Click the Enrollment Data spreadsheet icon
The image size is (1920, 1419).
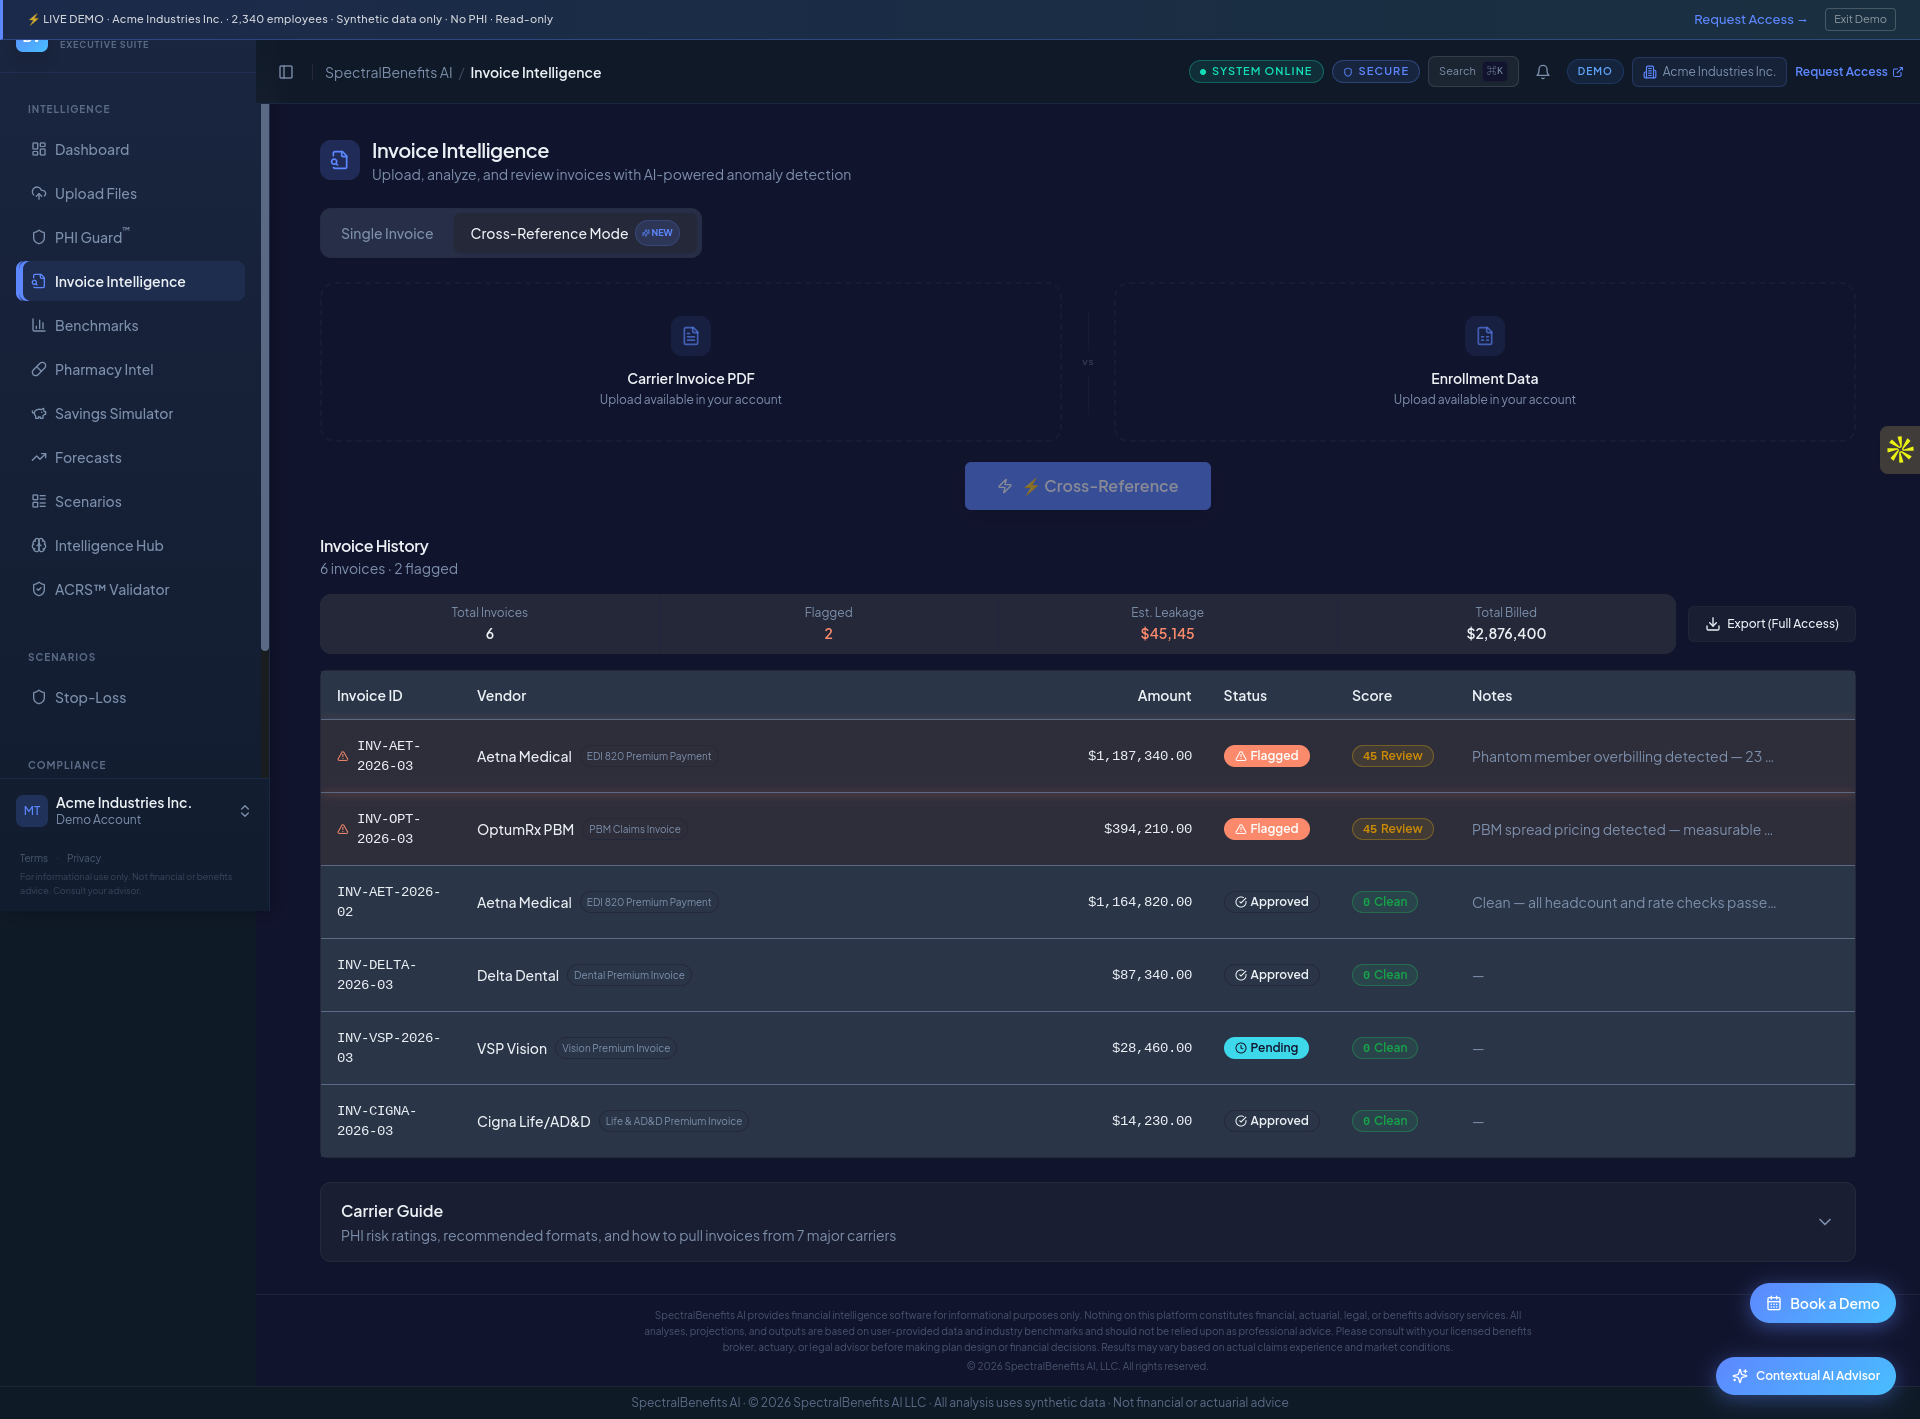point(1485,336)
